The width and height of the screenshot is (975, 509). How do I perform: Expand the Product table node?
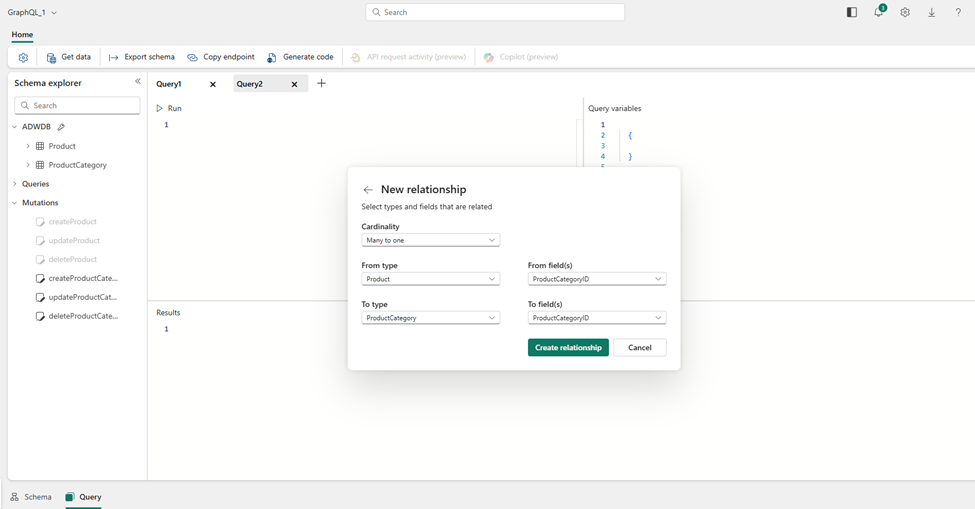28,146
